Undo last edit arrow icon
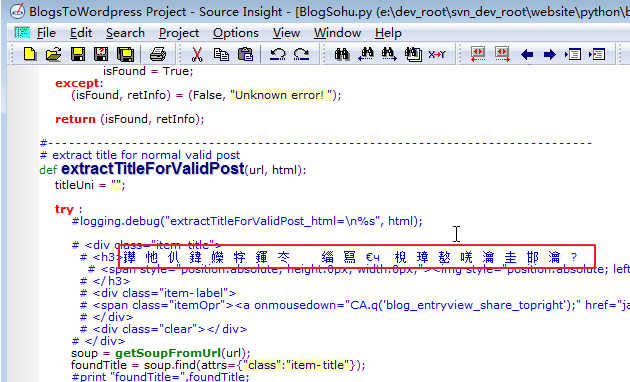This screenshot has height=382, width=630. tap(277, 54)
